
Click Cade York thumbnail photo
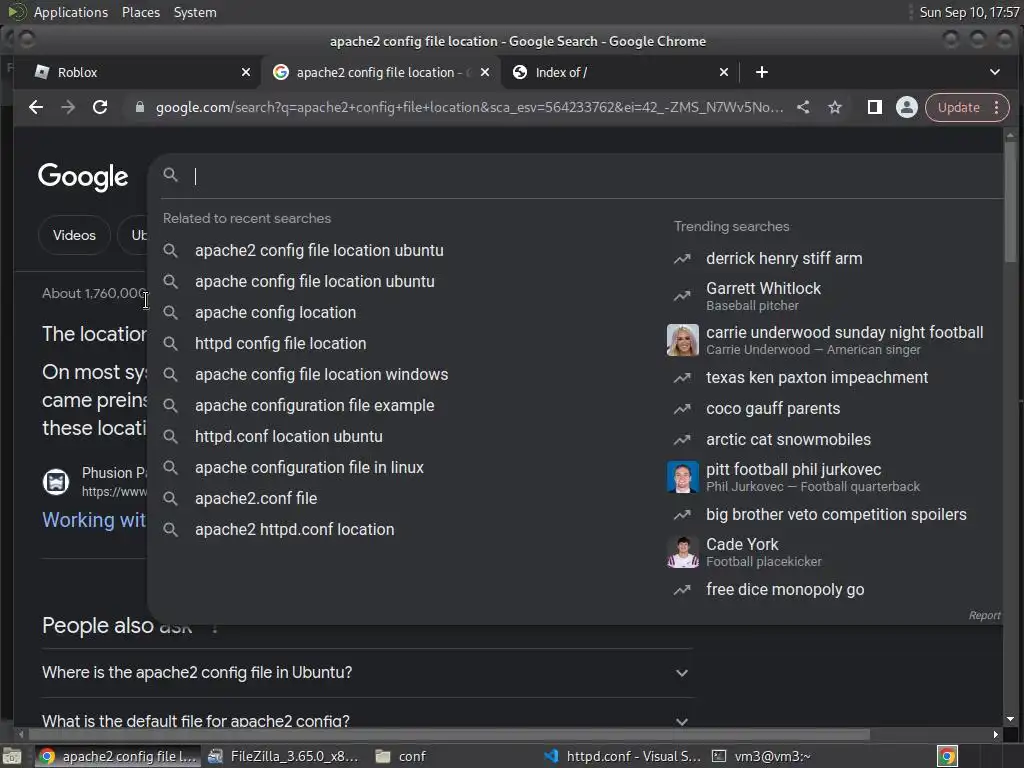(x=682, y=552)
